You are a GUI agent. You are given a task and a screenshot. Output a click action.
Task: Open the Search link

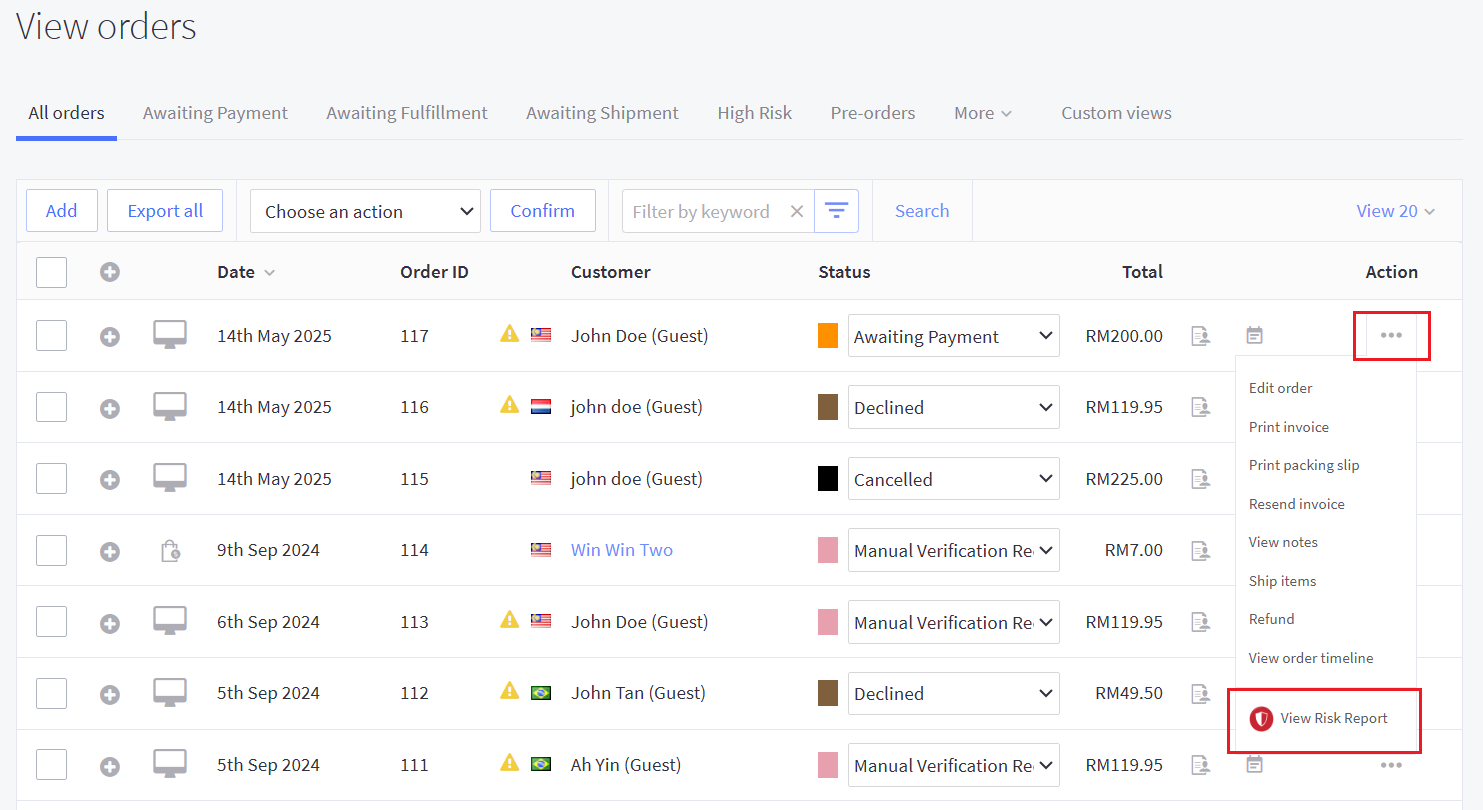pyautogui.click(x=922, y=211)
